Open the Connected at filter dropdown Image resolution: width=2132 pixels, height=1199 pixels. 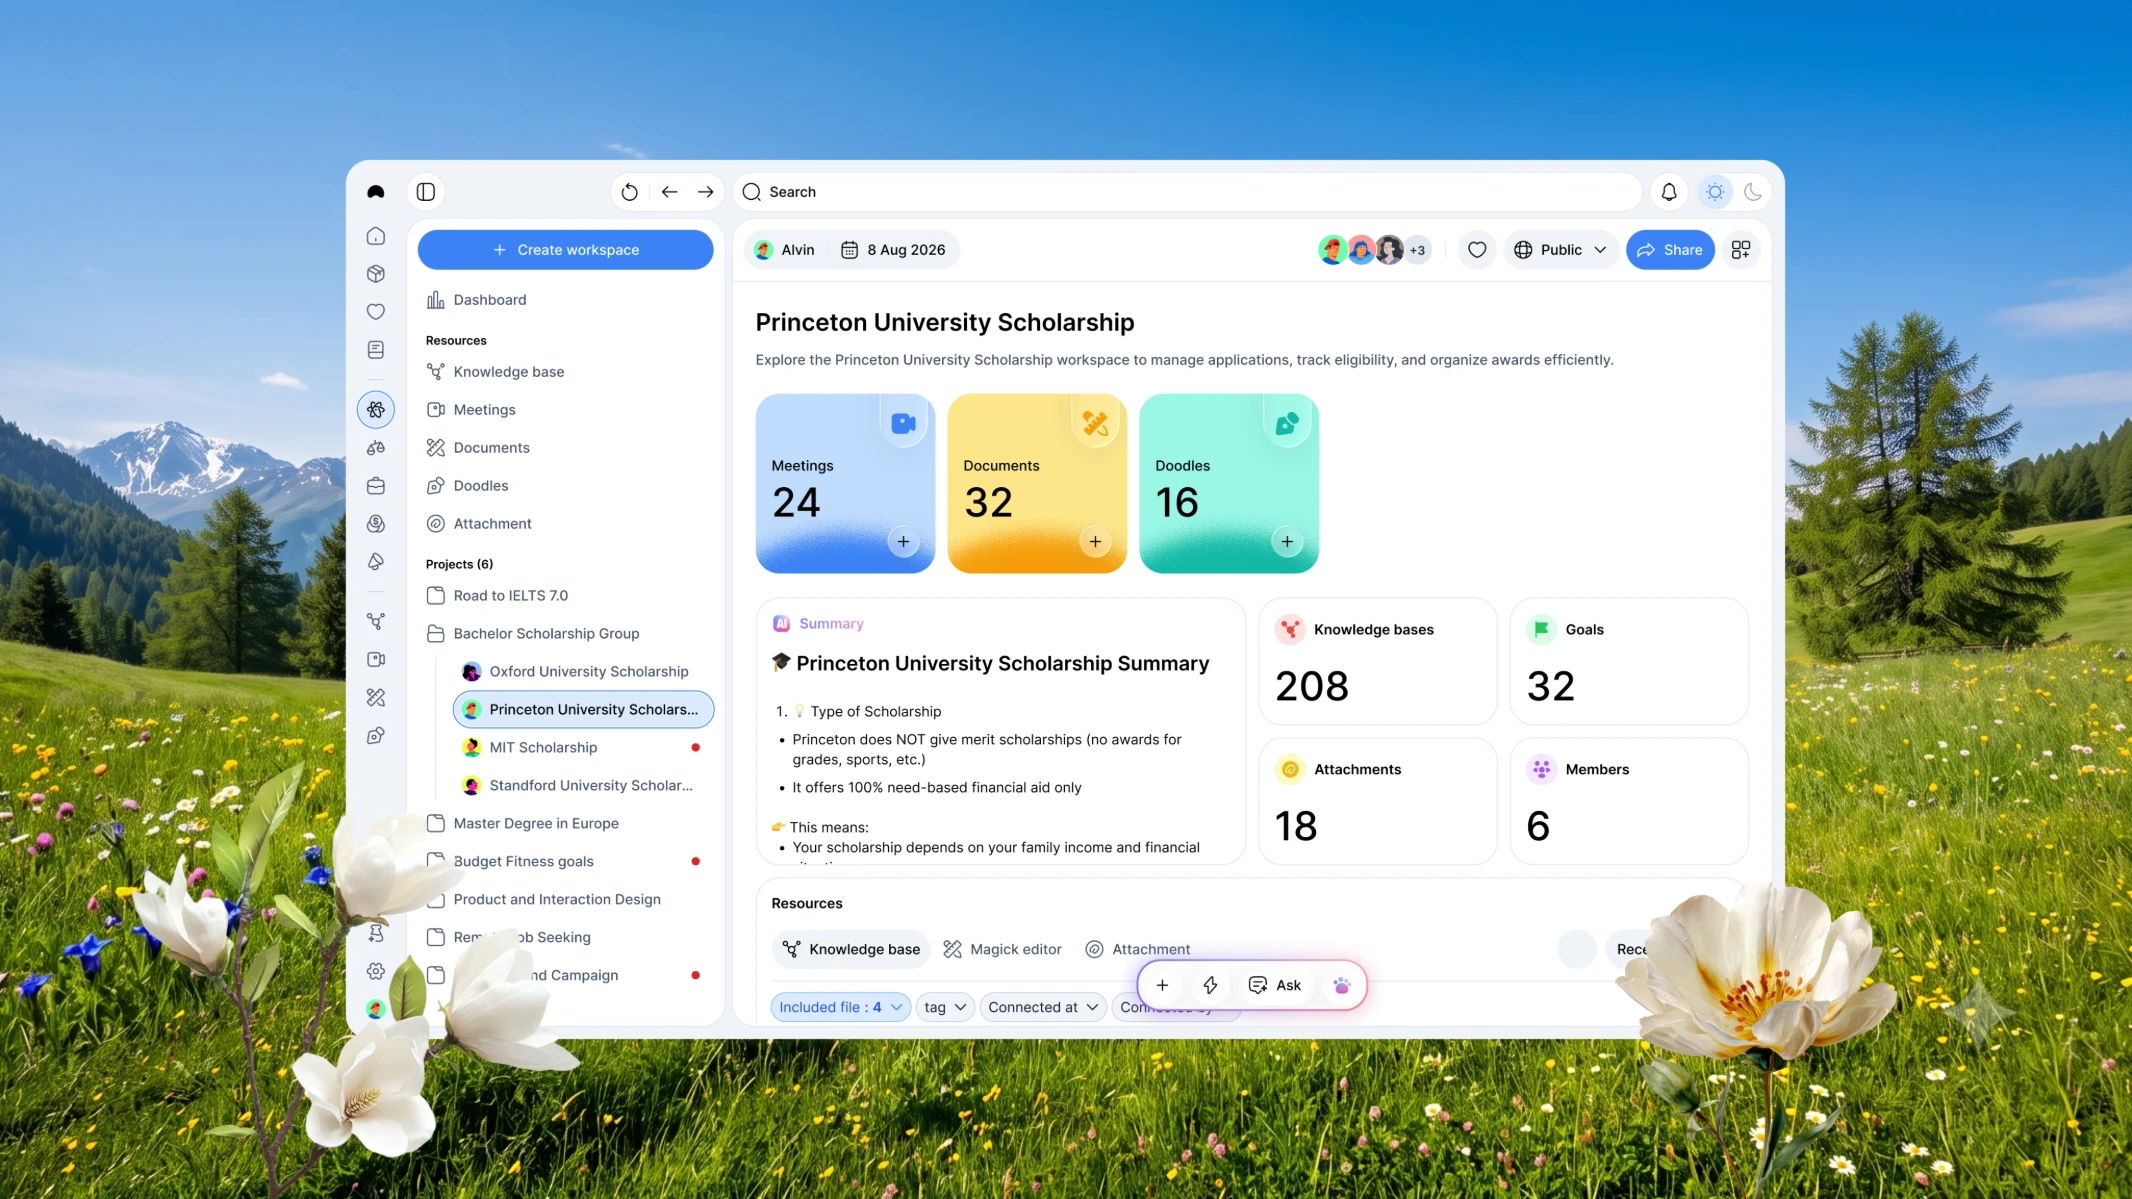[1043, 1008]
